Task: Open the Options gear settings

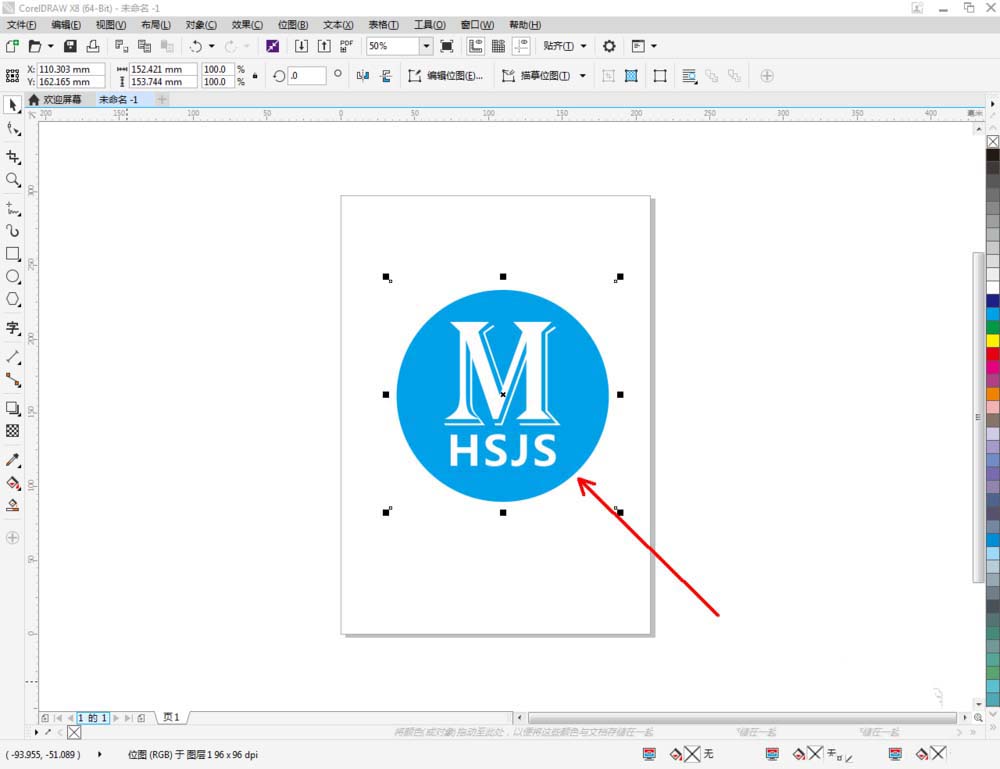Action: click(609, 46)
